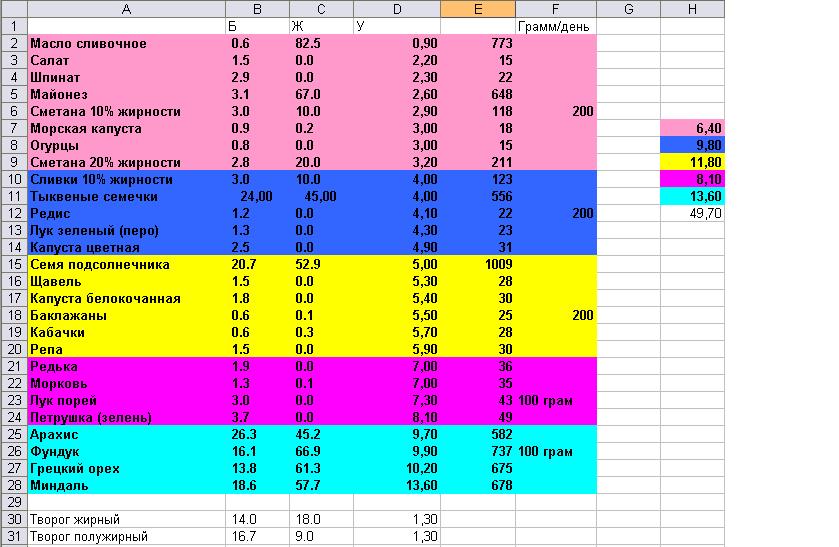Click the column H header
839x547 pixels.
click(692, 8)
